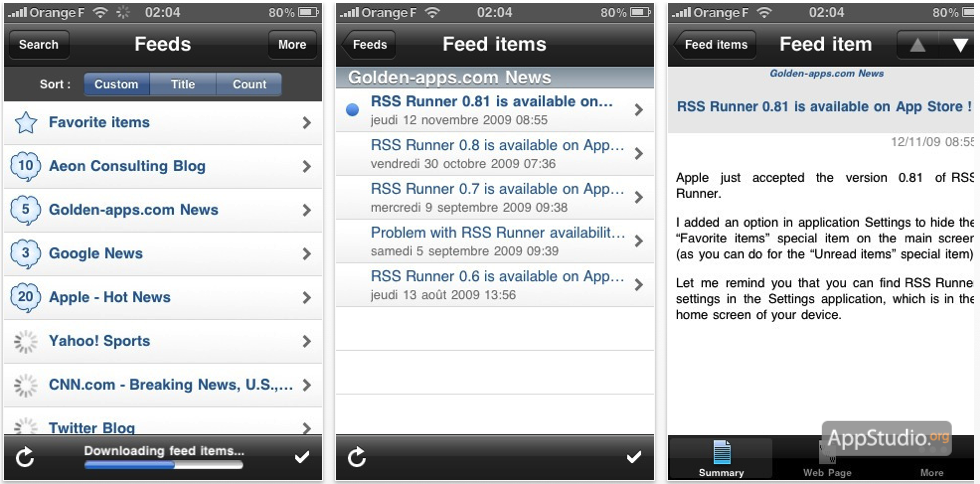Sort feeds by Count
The height and width of the screenshot is (484, 980).
click(249, 85)
